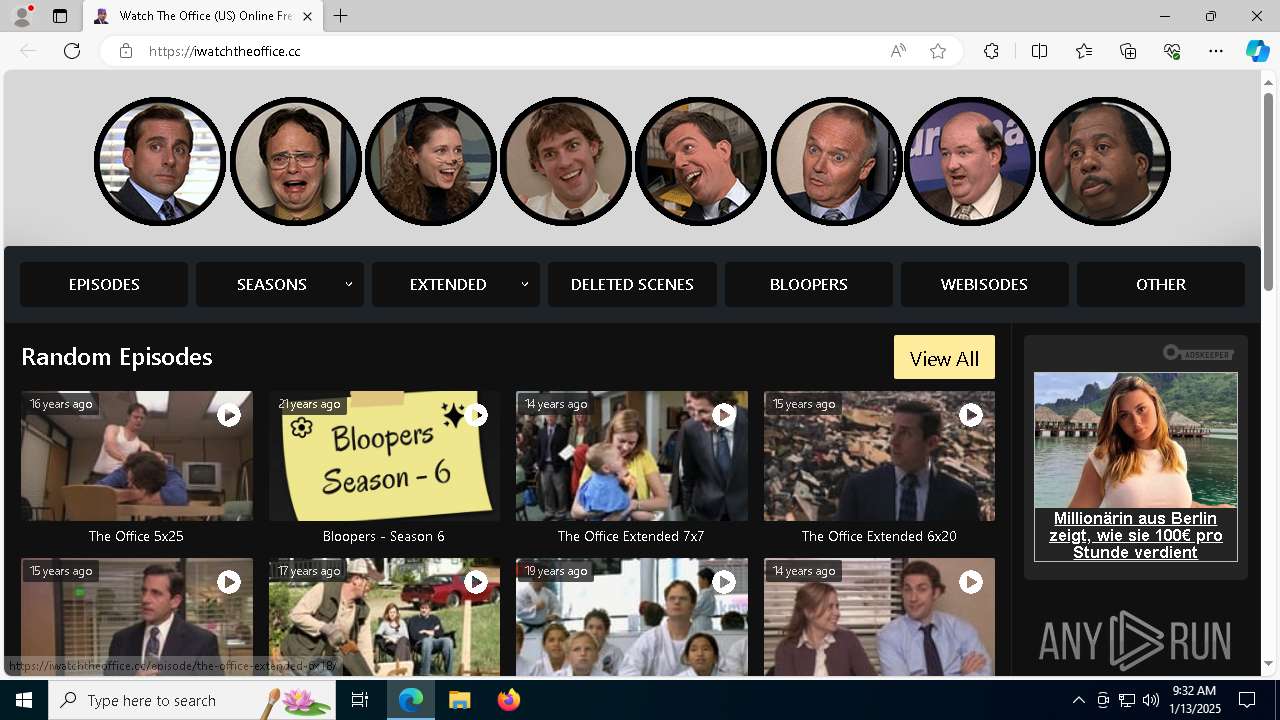Open the volume tray icon

(1150, 700)
